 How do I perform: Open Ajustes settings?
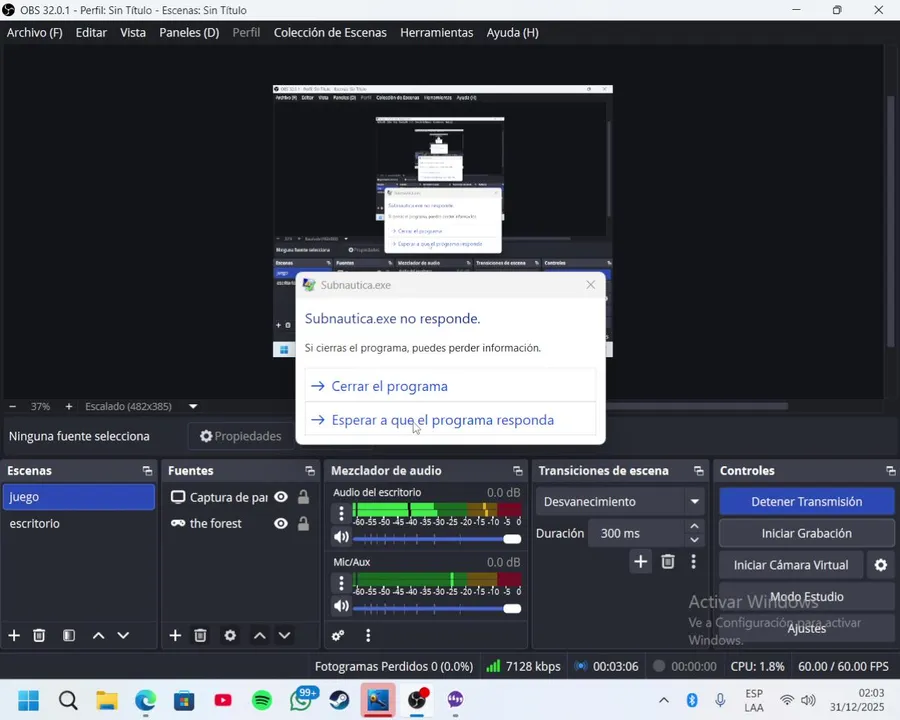tap(806, 628)
